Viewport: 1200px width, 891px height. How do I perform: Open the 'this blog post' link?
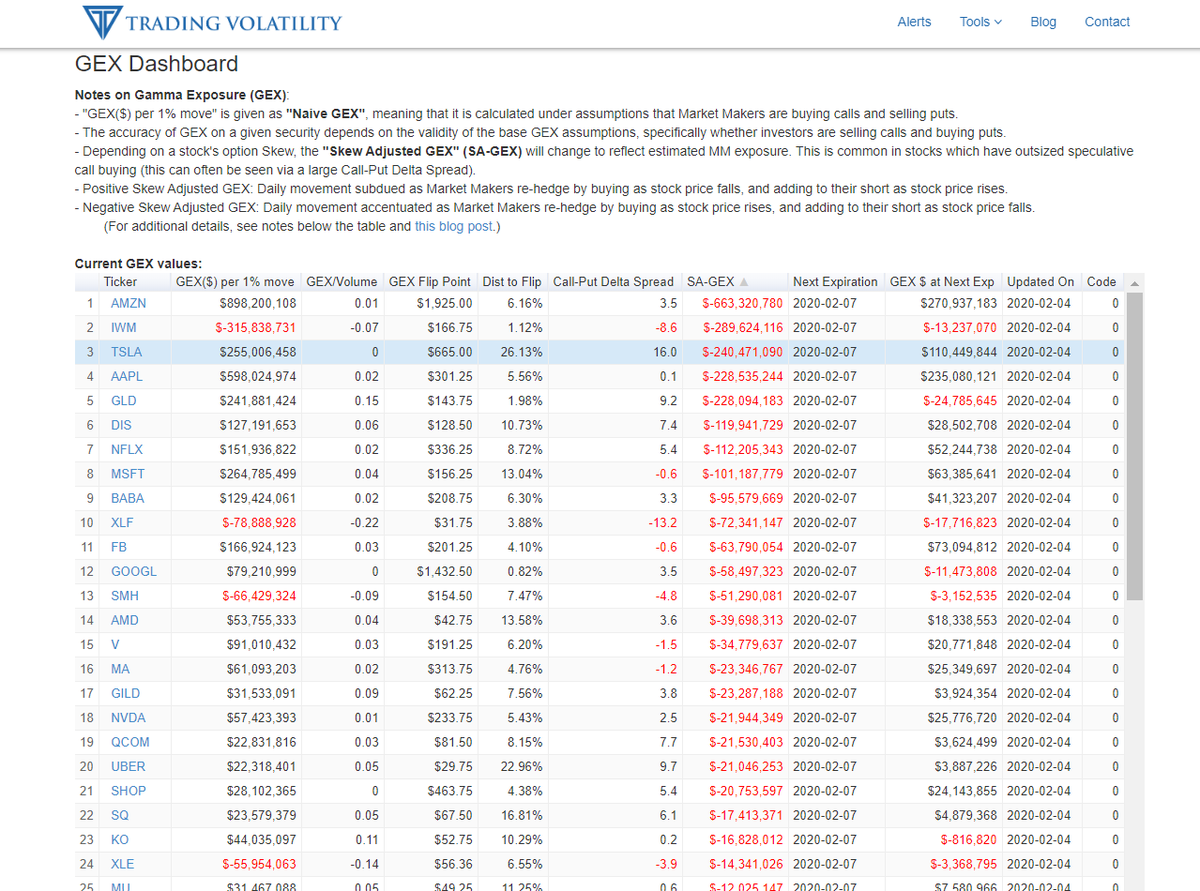(x=455, y=226)
